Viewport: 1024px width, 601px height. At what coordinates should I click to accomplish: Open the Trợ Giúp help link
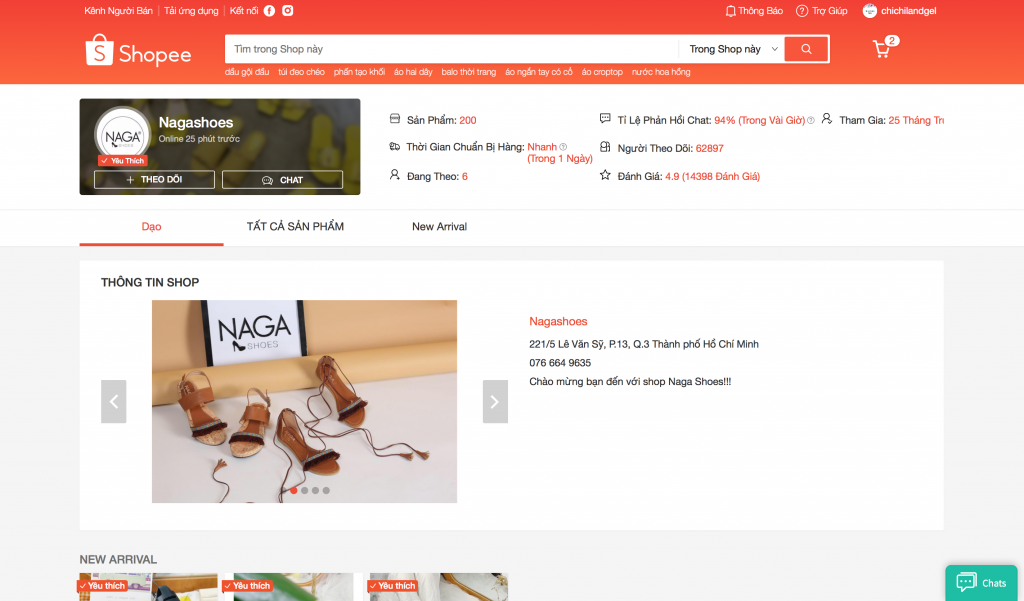[829, 11]
